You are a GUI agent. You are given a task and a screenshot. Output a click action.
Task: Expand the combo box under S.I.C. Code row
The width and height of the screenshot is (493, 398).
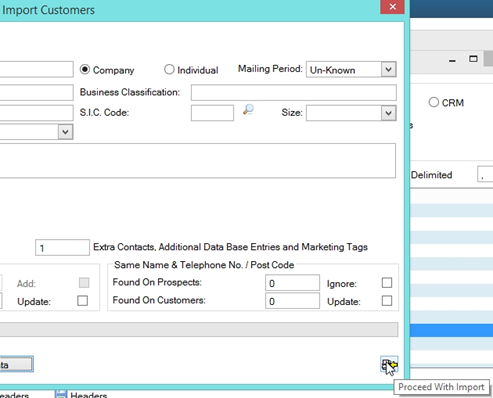point(65,132)
